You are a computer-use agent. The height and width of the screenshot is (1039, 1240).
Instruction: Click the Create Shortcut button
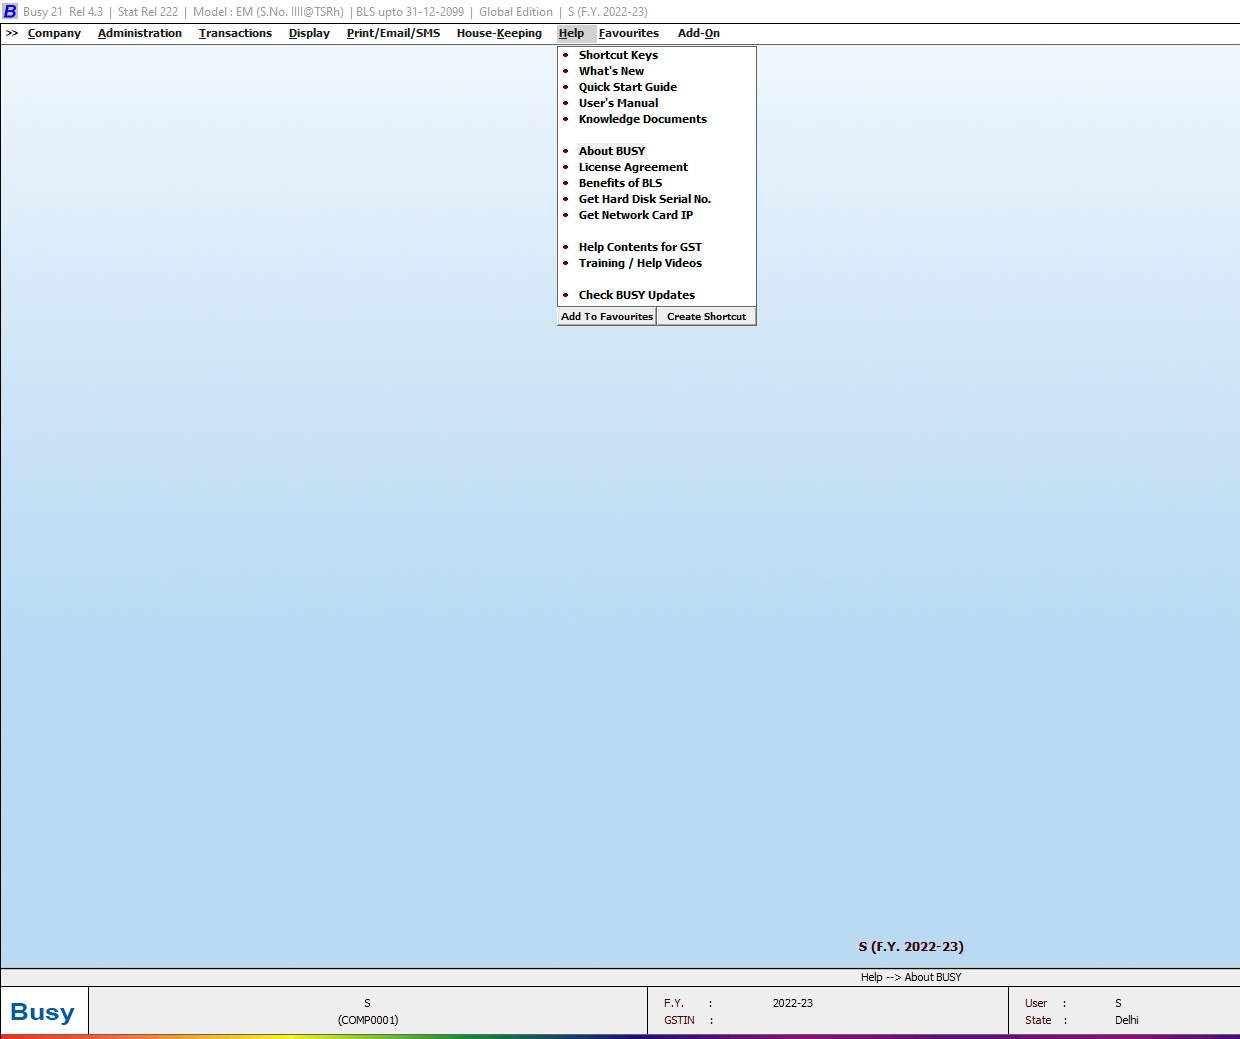pos(706,316)
